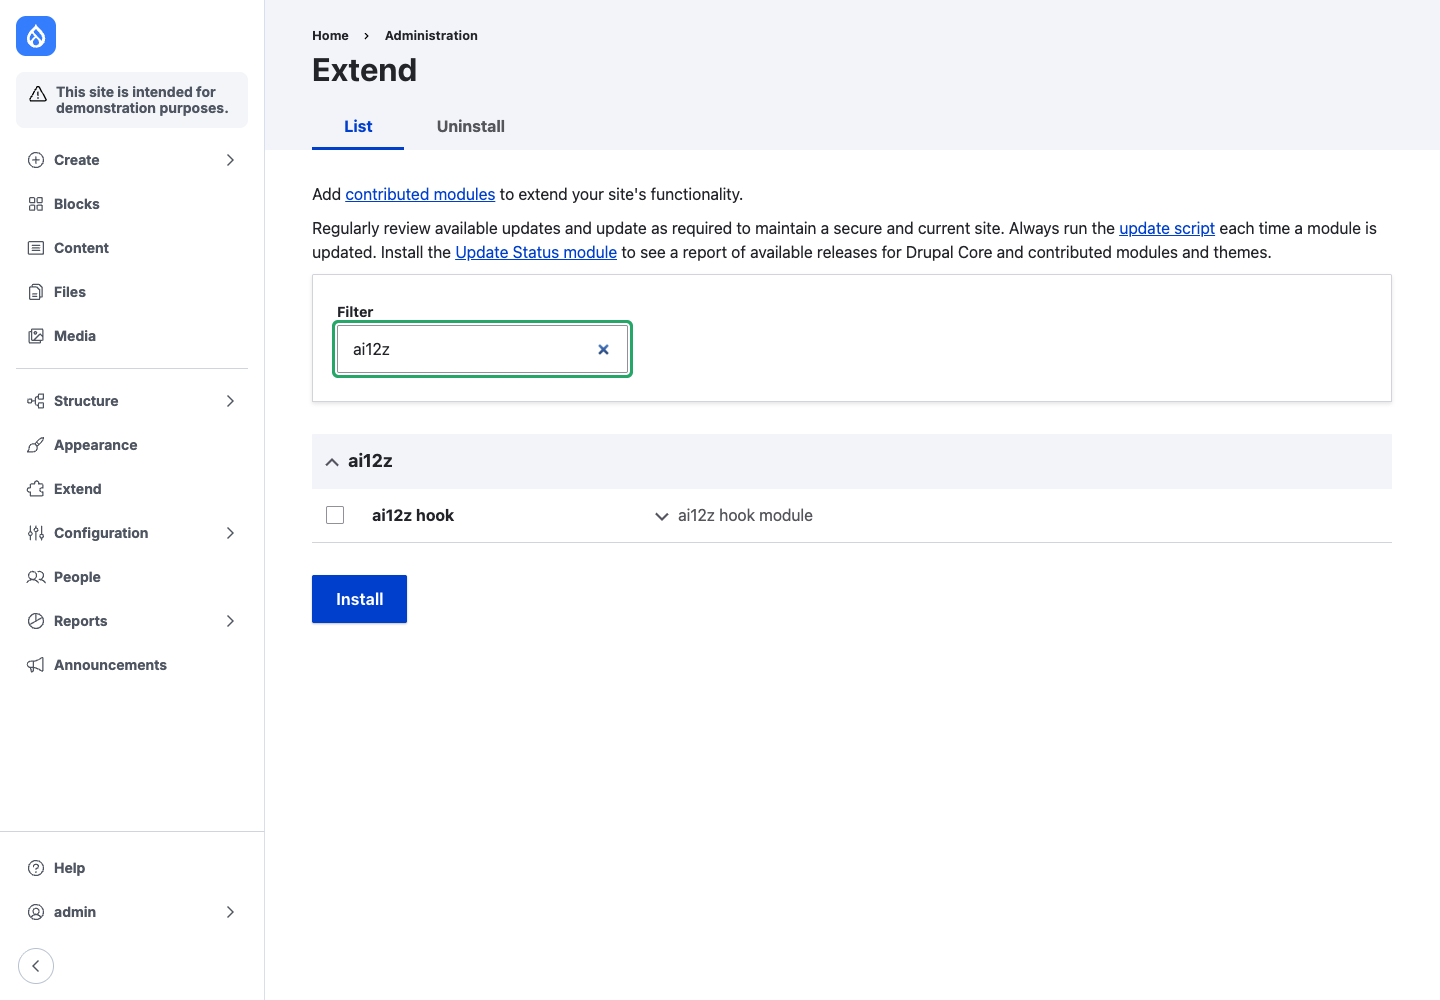
Task: Click the Install button
Action: click(359, 599)
